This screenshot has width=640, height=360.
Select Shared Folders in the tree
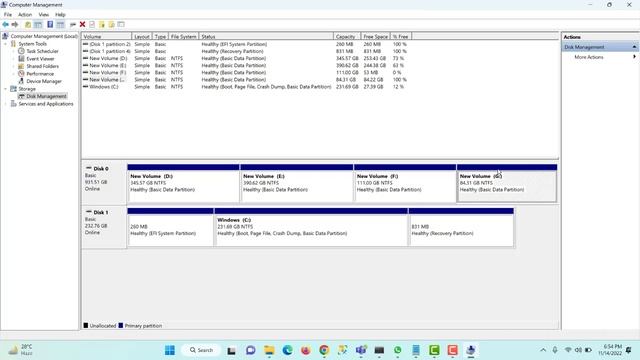pos(42,66)
